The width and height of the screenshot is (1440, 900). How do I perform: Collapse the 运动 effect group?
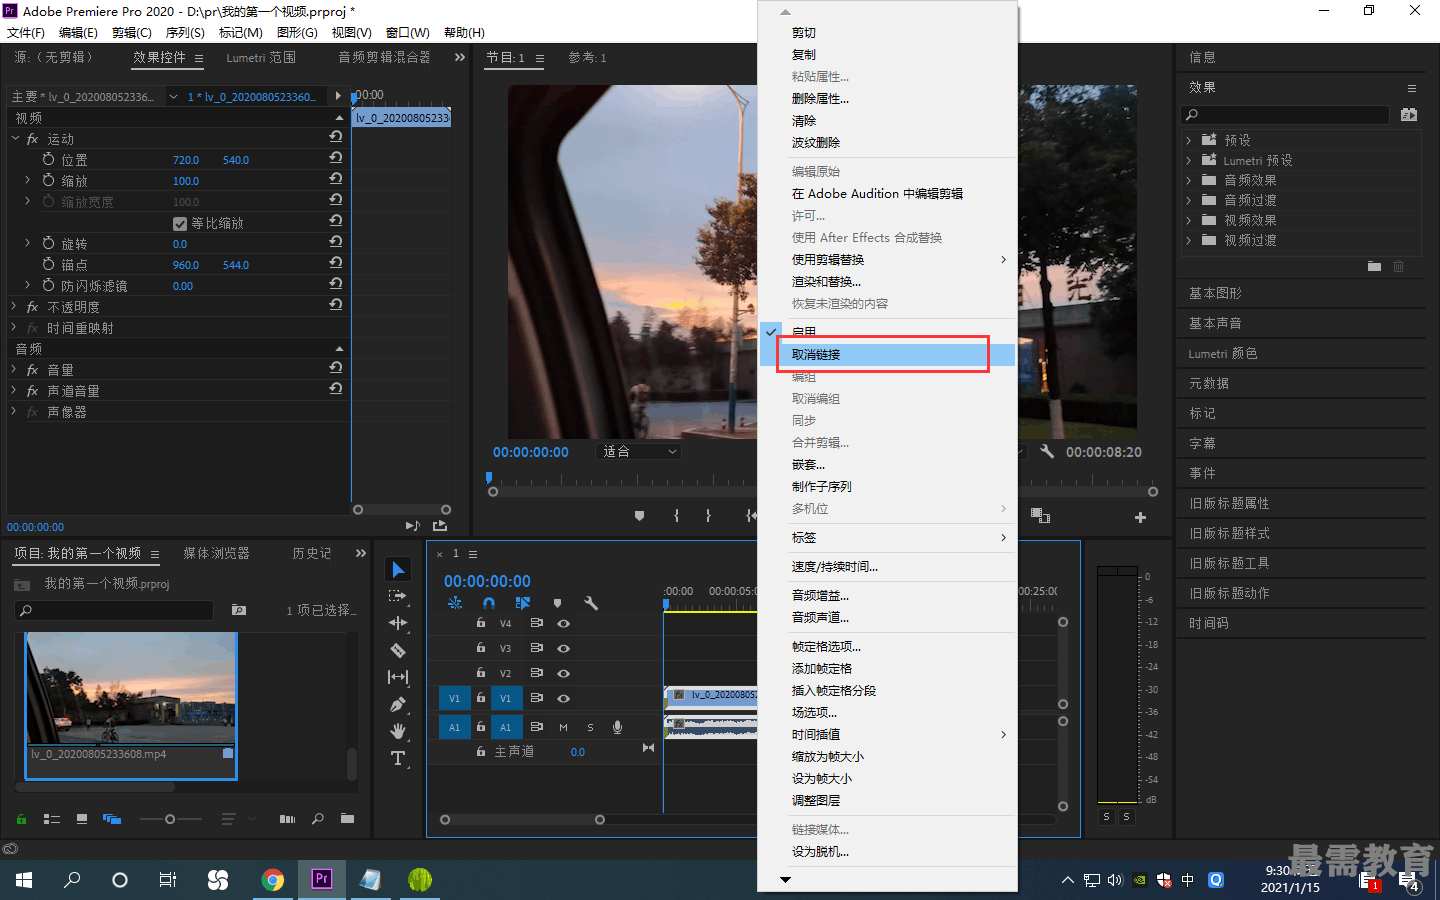15,138
